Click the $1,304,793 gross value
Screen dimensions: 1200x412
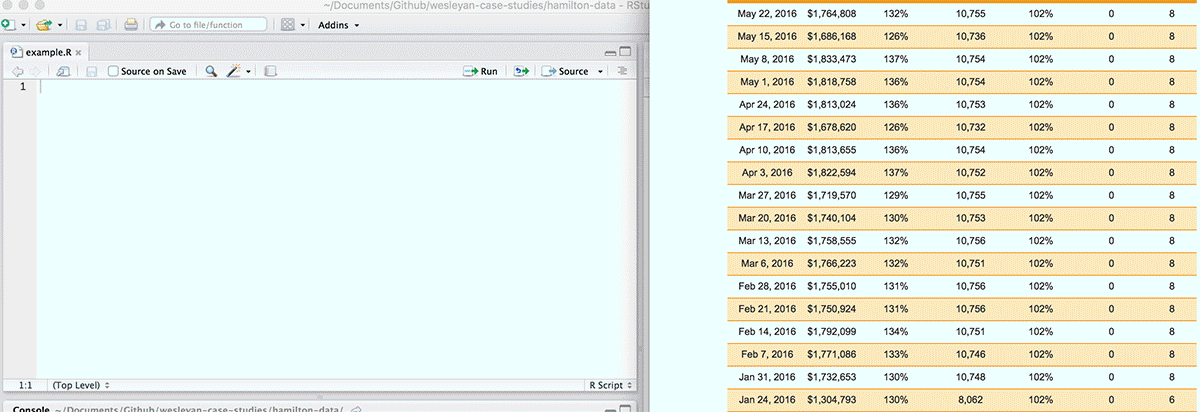point(831,400)
